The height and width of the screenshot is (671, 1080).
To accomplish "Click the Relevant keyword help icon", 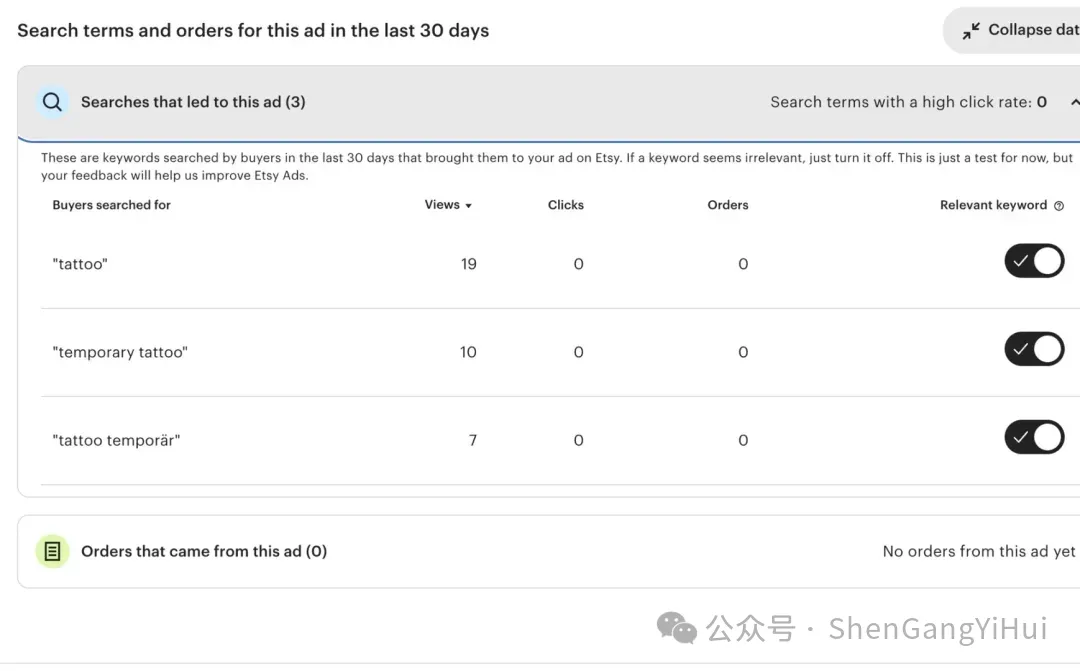I will (1059, 206).
